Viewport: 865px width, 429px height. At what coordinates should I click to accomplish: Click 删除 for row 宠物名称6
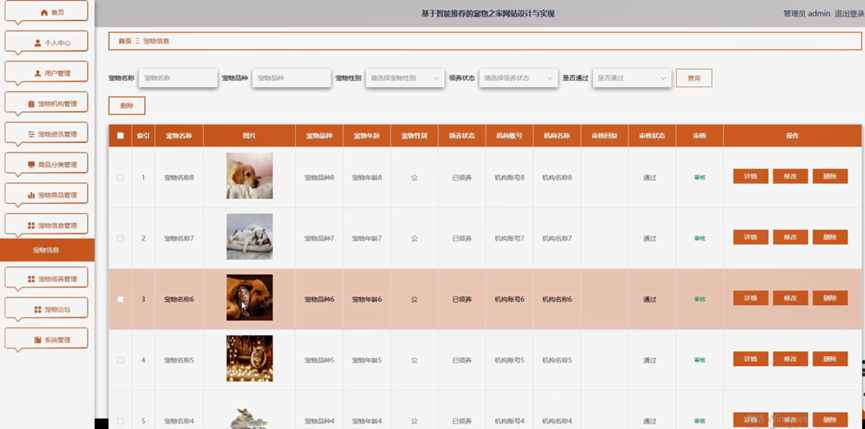pyautogui.click(x=830, y=298)
